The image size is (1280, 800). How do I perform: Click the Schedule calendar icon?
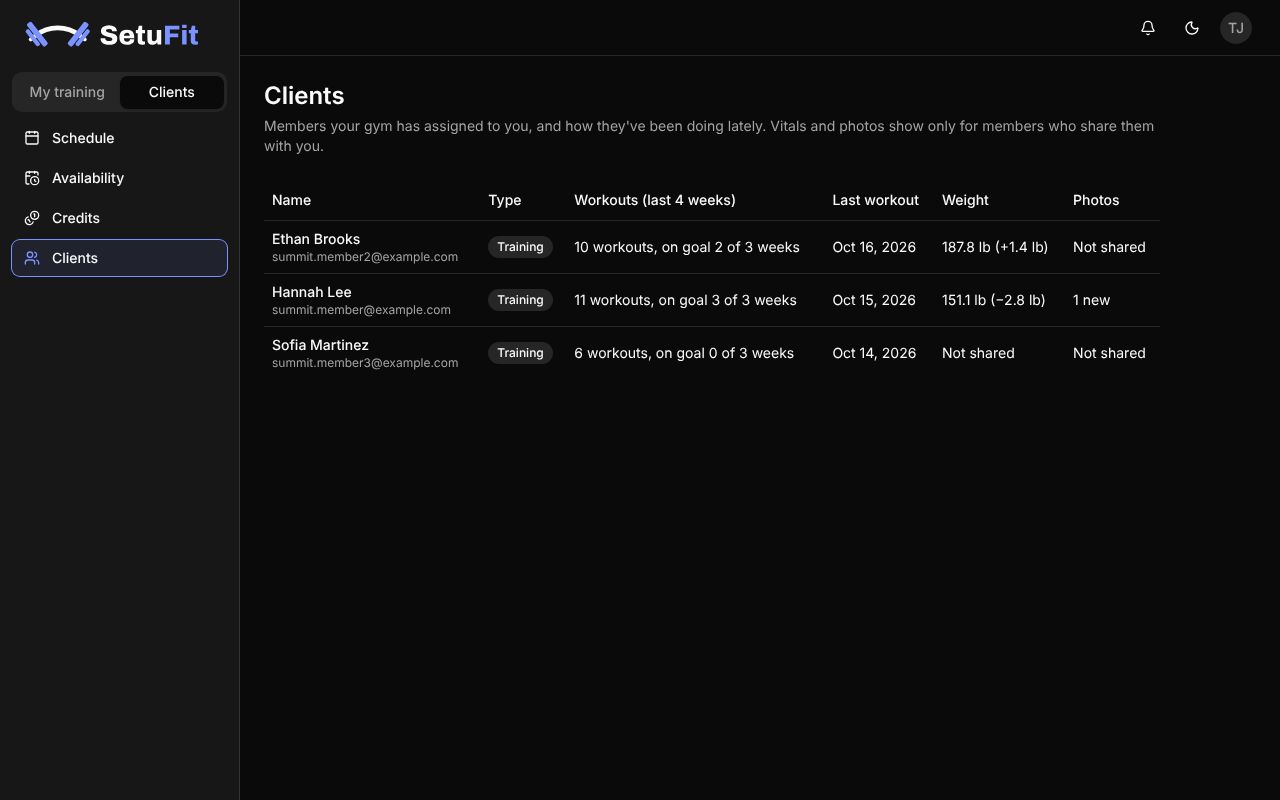point(32,138)
